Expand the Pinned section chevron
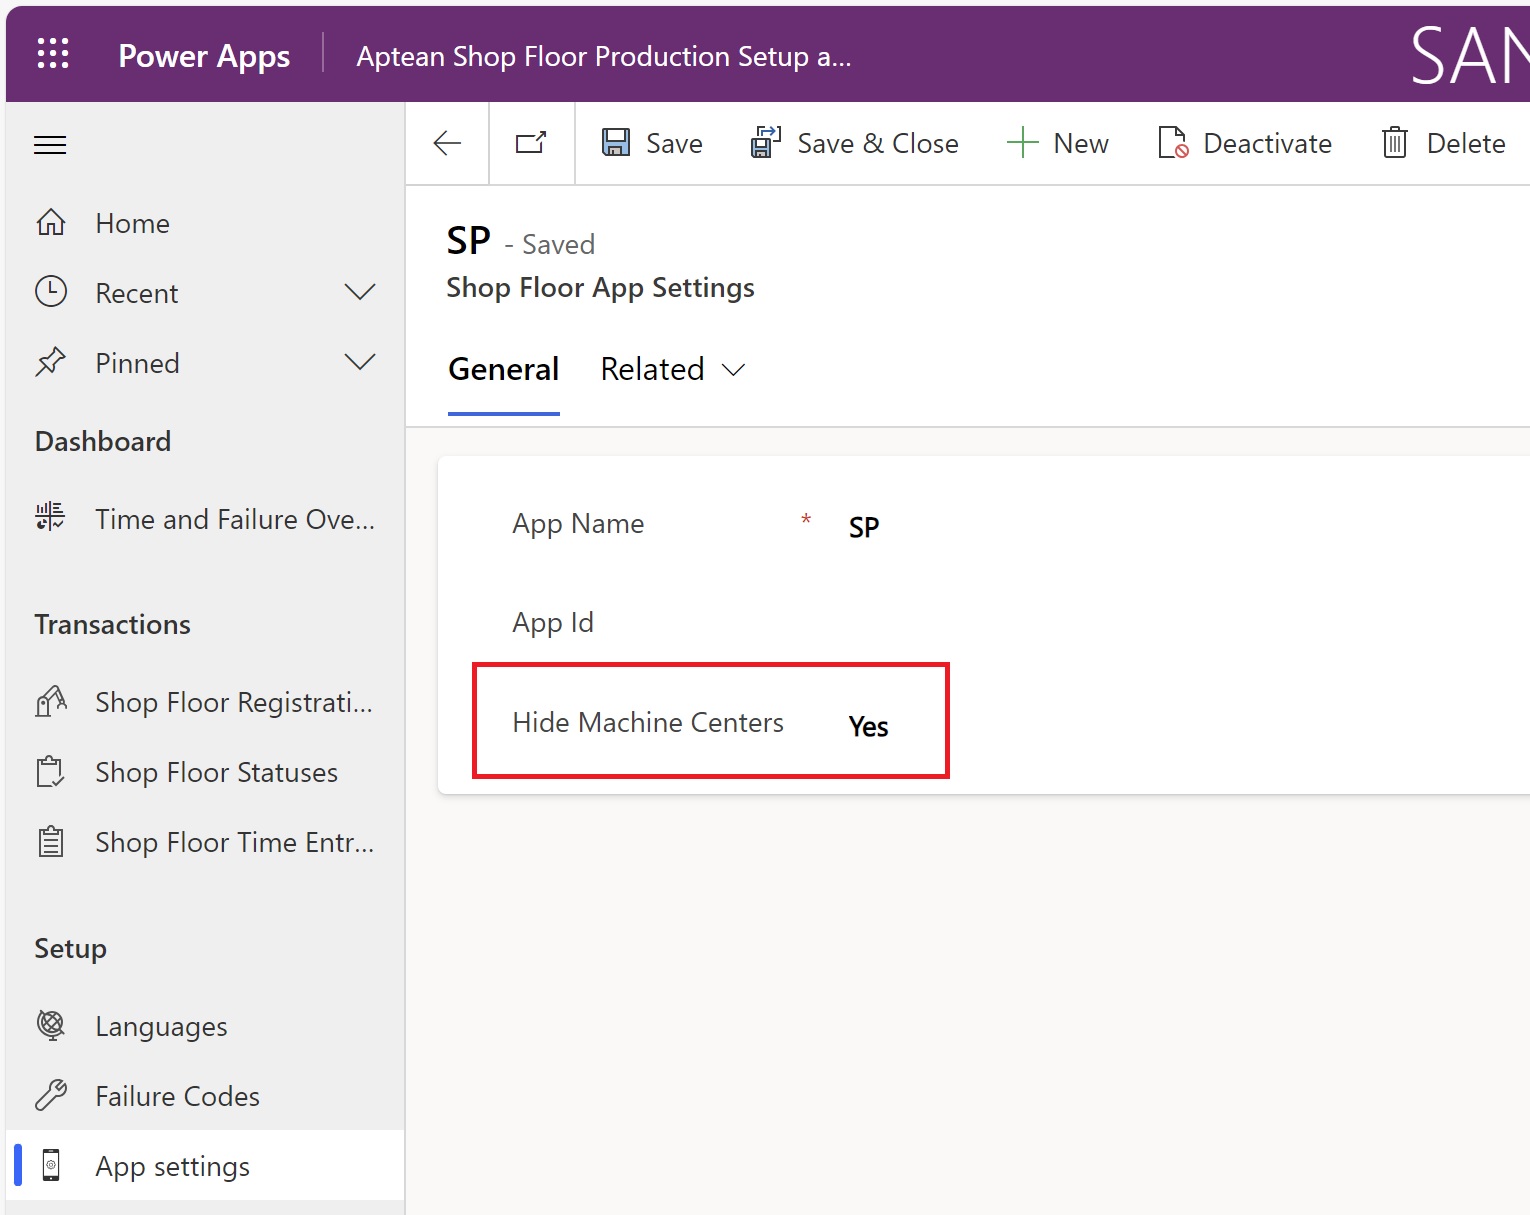 [359, 362]
